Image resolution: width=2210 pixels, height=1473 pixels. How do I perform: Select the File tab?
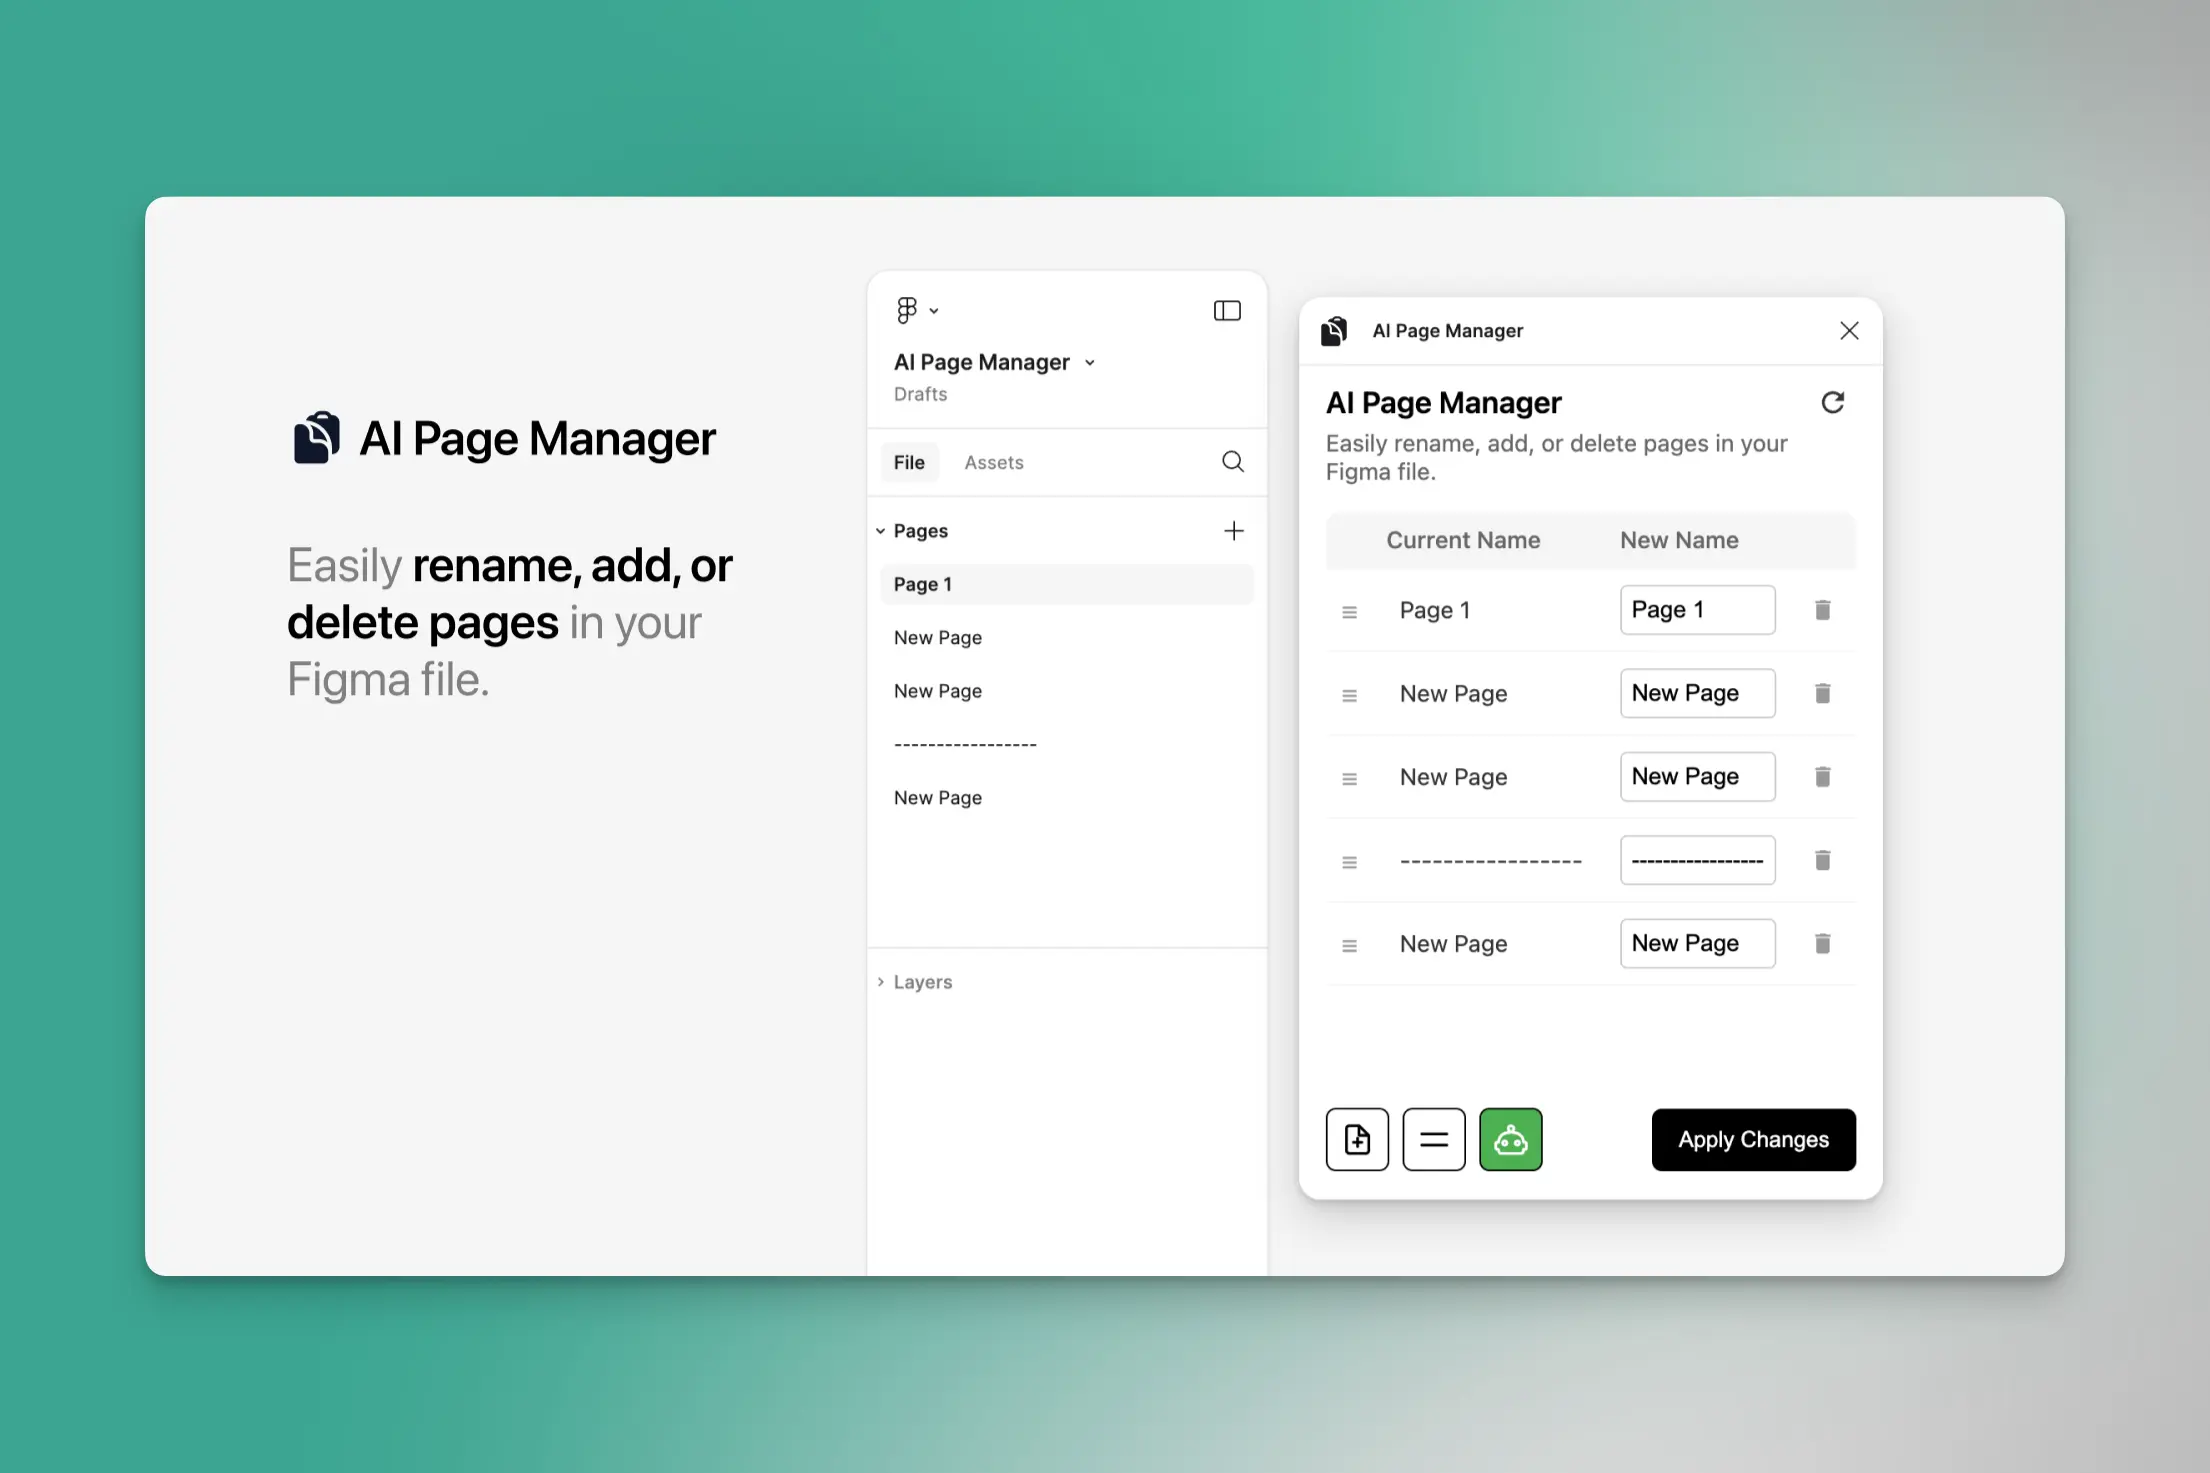[909, 463]
